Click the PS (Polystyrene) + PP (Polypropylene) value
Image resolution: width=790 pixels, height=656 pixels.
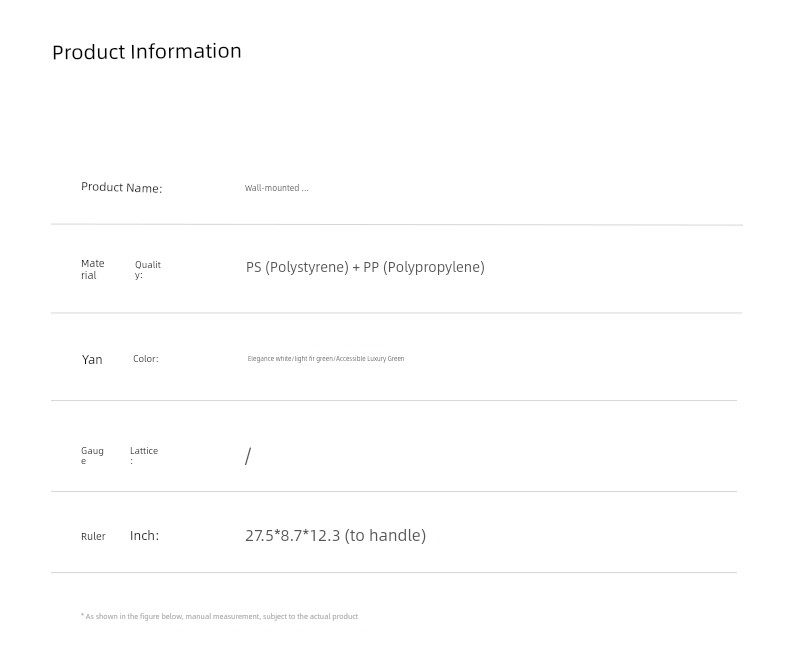[365, 267]
